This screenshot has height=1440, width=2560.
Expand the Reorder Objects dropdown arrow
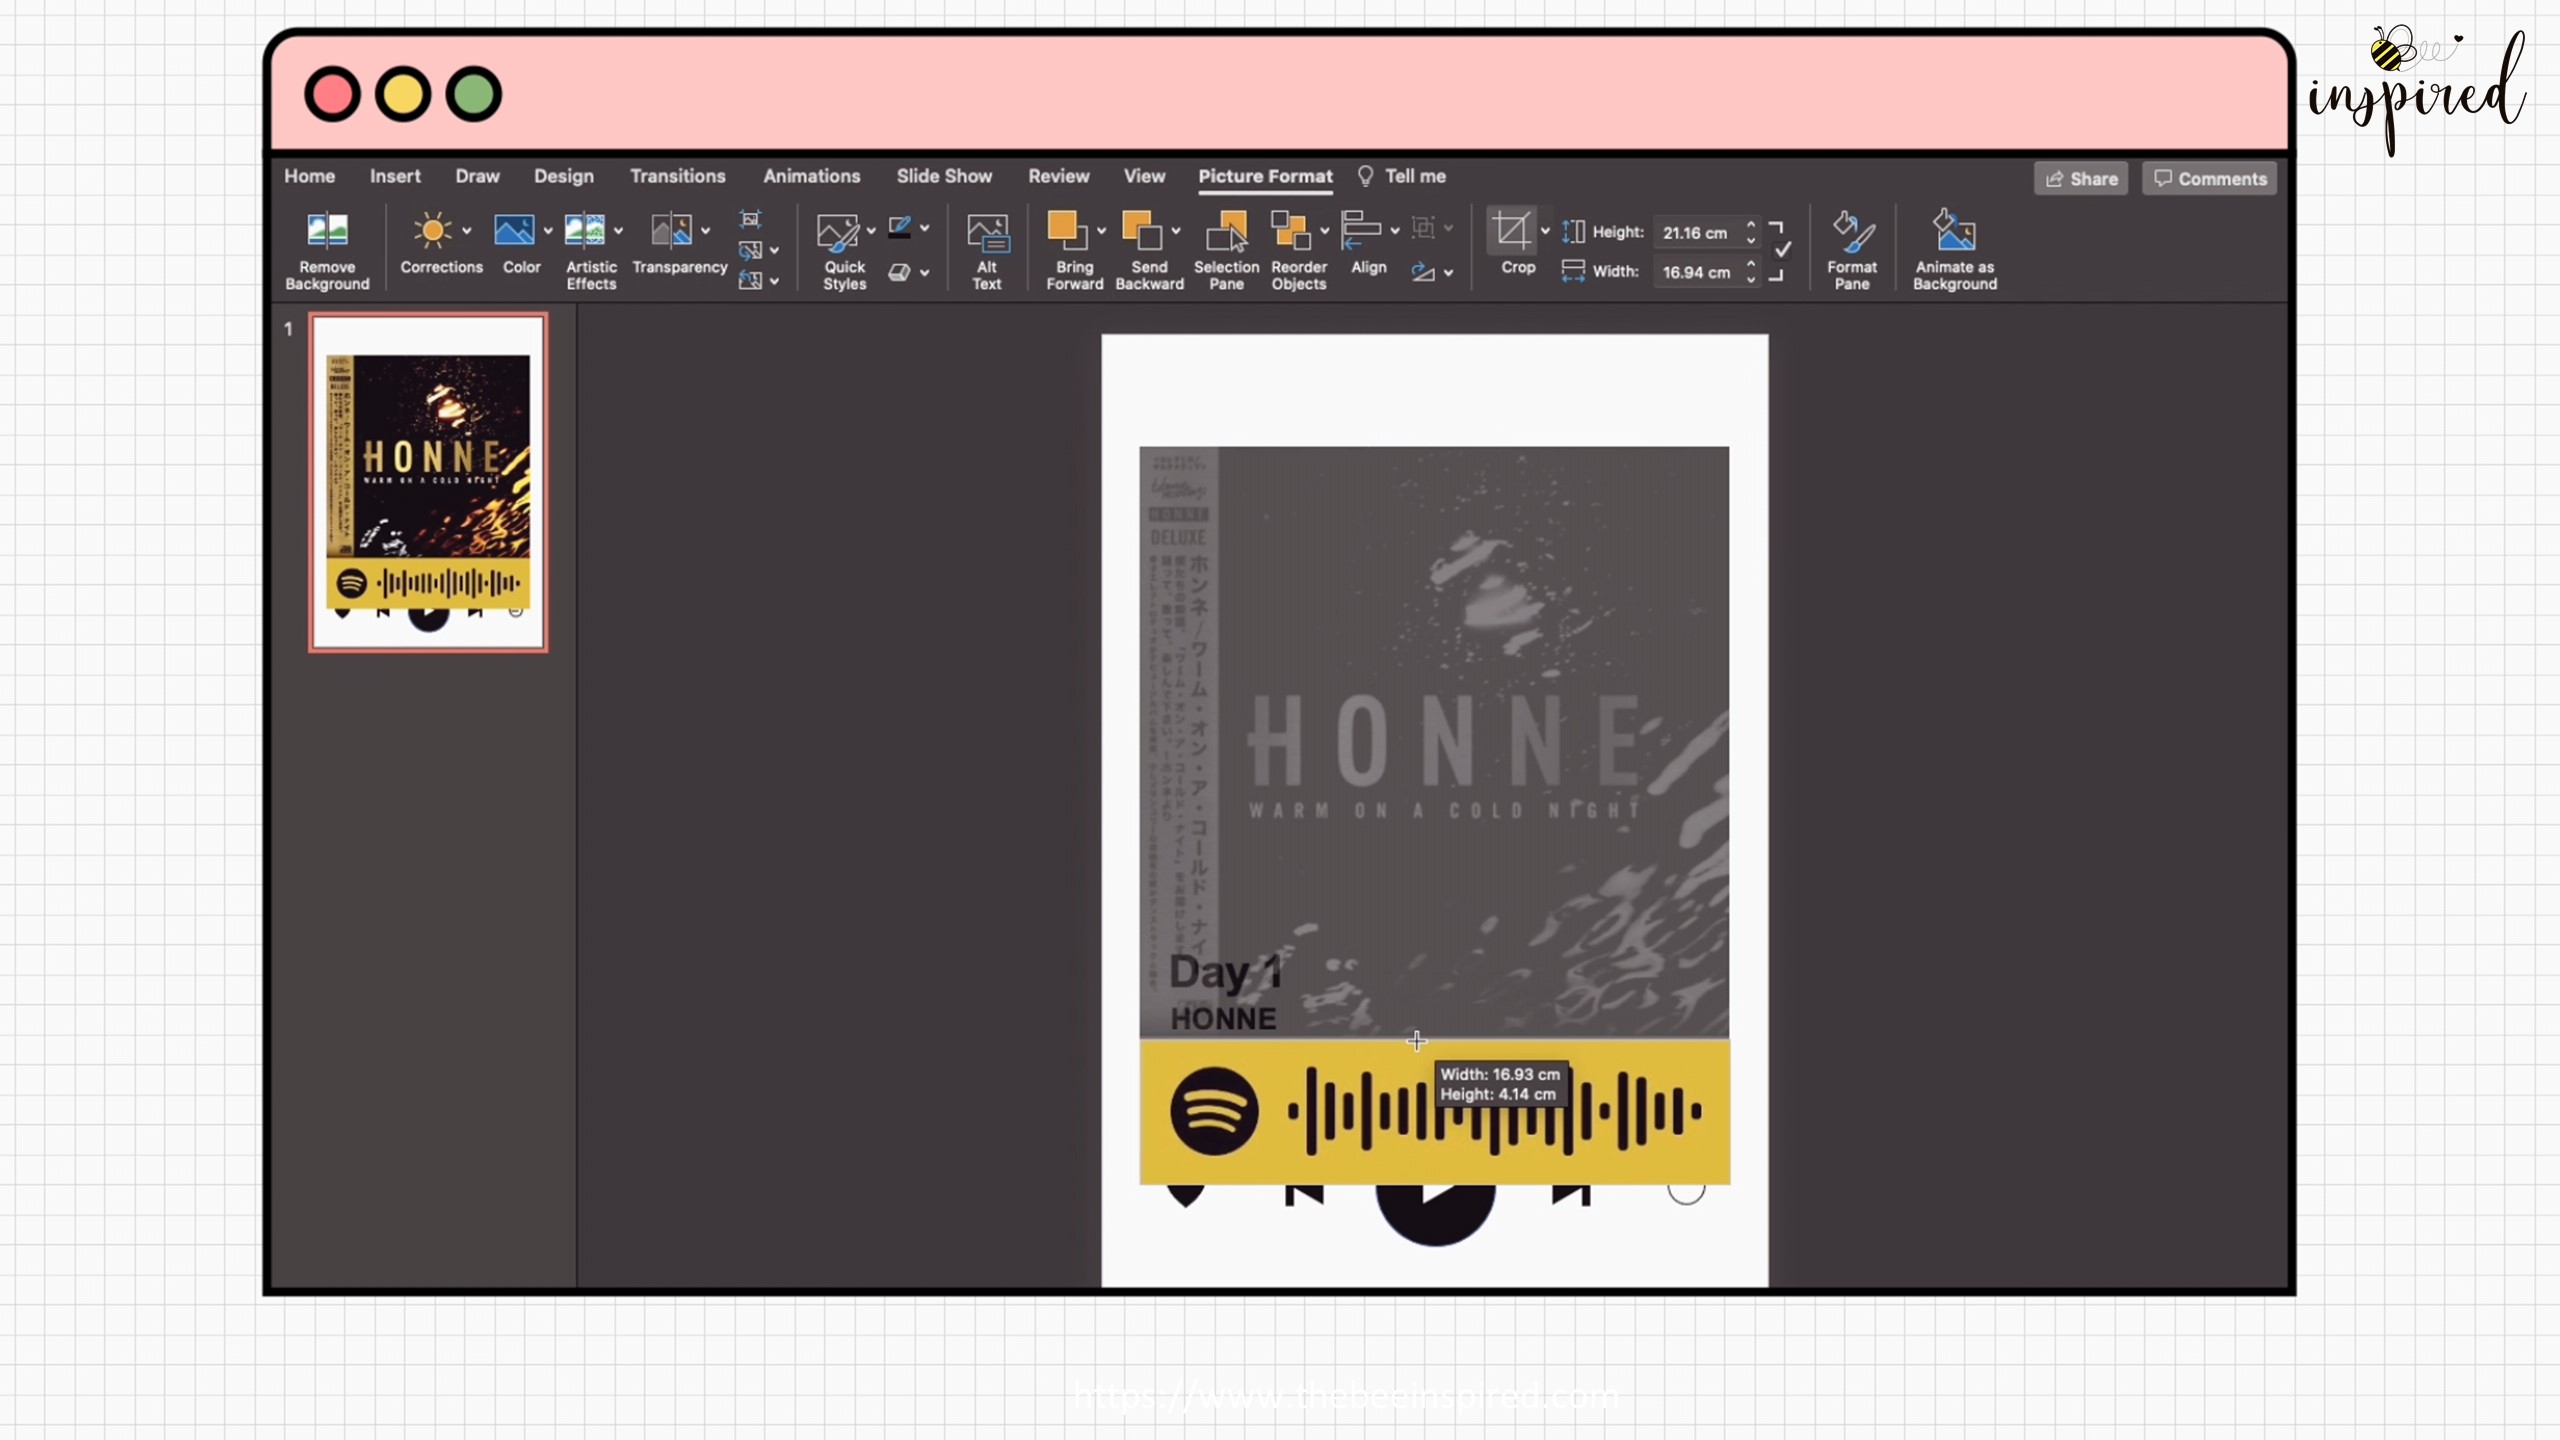(x=1325, y=231)
